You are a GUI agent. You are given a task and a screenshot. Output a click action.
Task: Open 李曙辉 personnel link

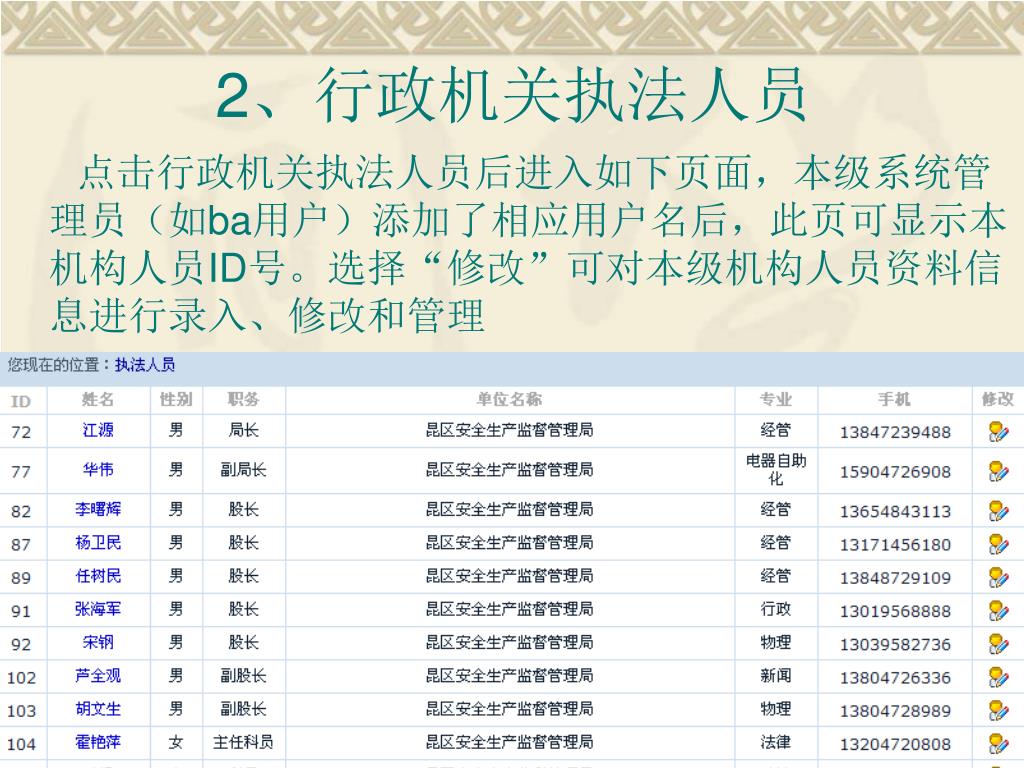coord(98,509)
